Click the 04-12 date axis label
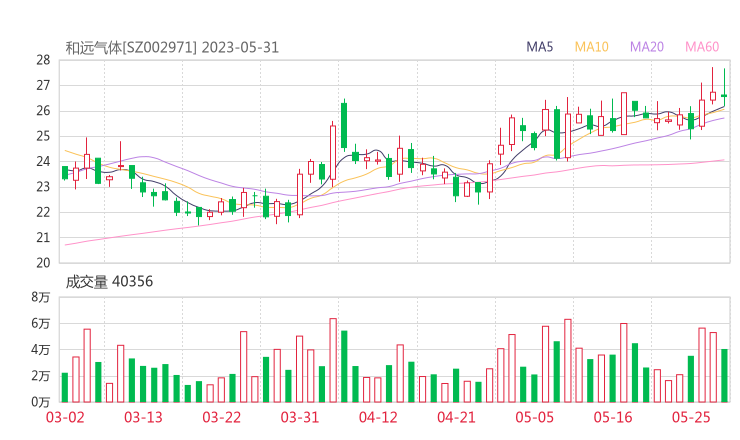This screenshot has height=440, width=740. (378, 417)
